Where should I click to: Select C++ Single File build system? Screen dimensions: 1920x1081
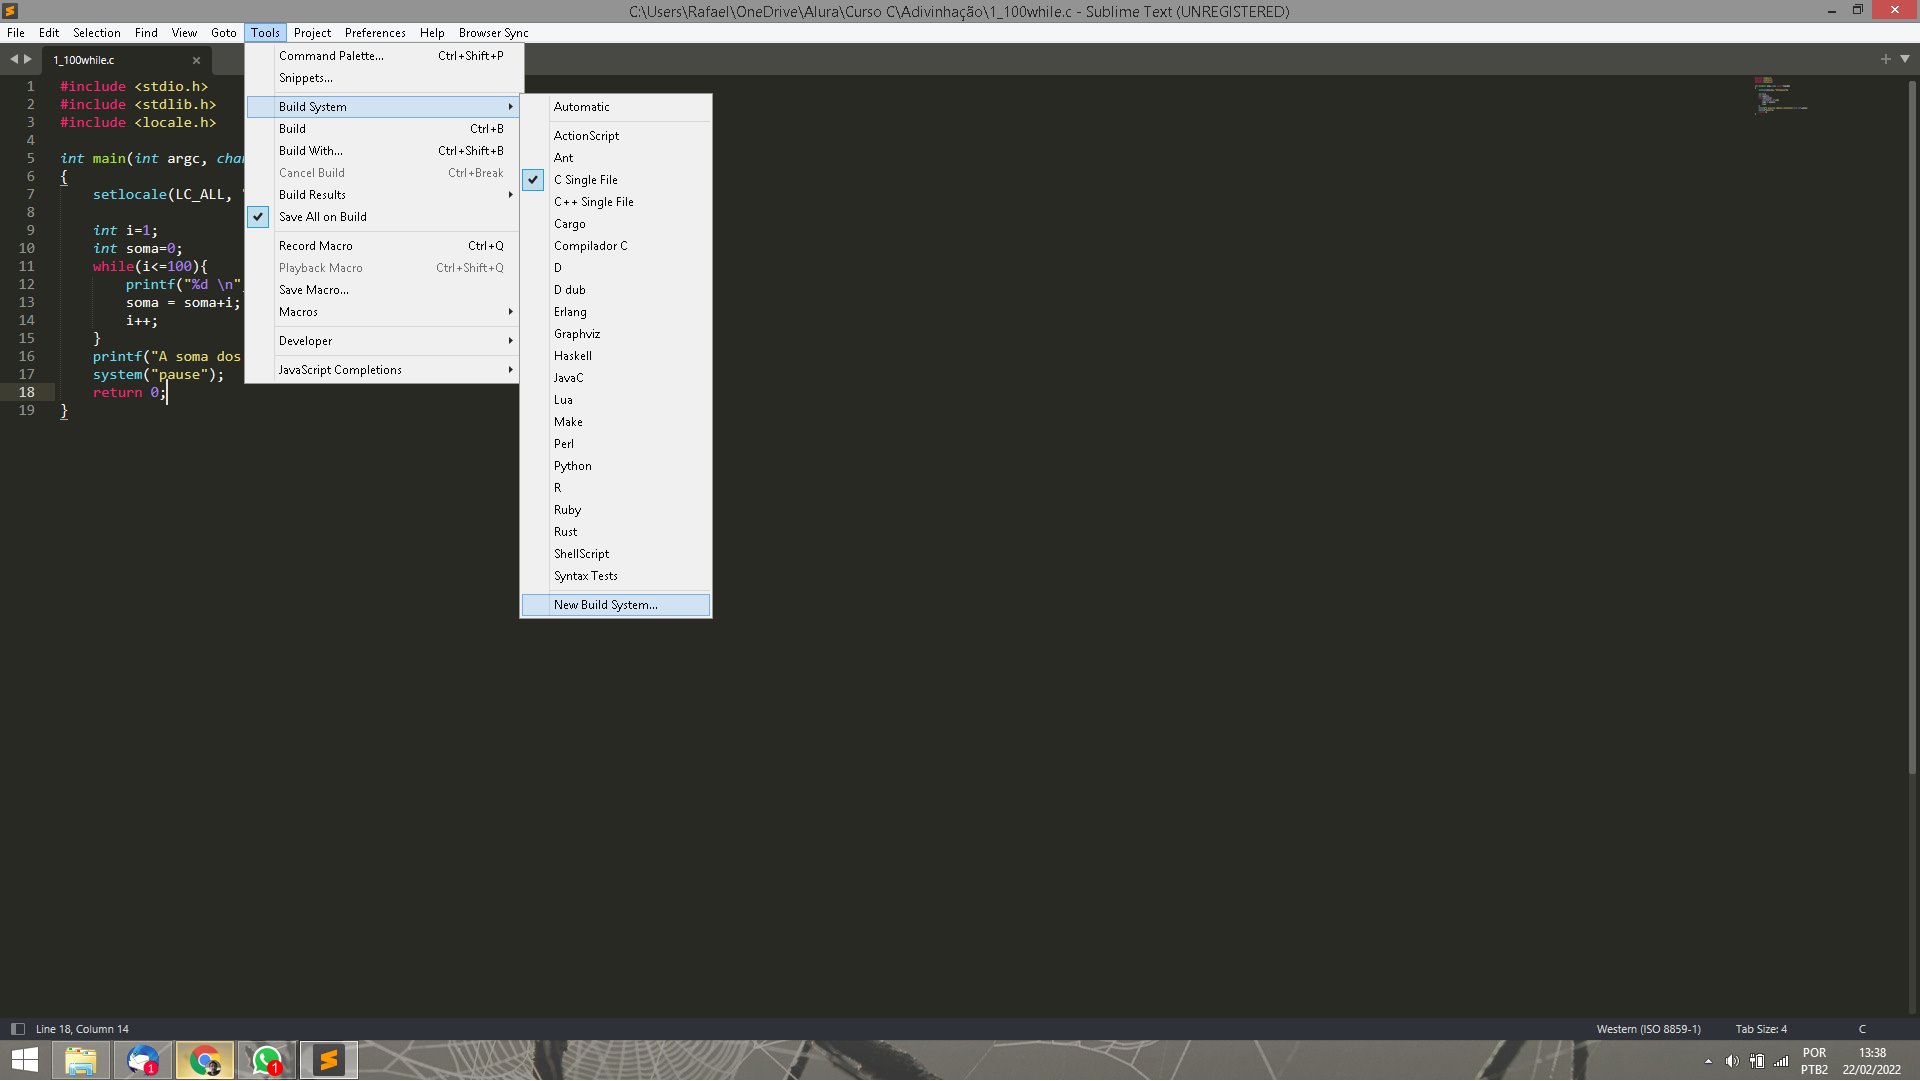[616, 202]
